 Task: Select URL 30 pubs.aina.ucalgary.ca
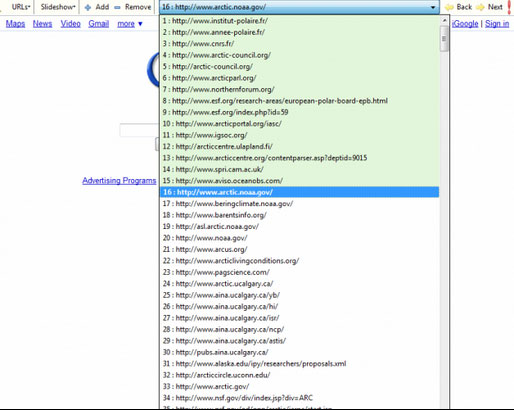point(299,352)
